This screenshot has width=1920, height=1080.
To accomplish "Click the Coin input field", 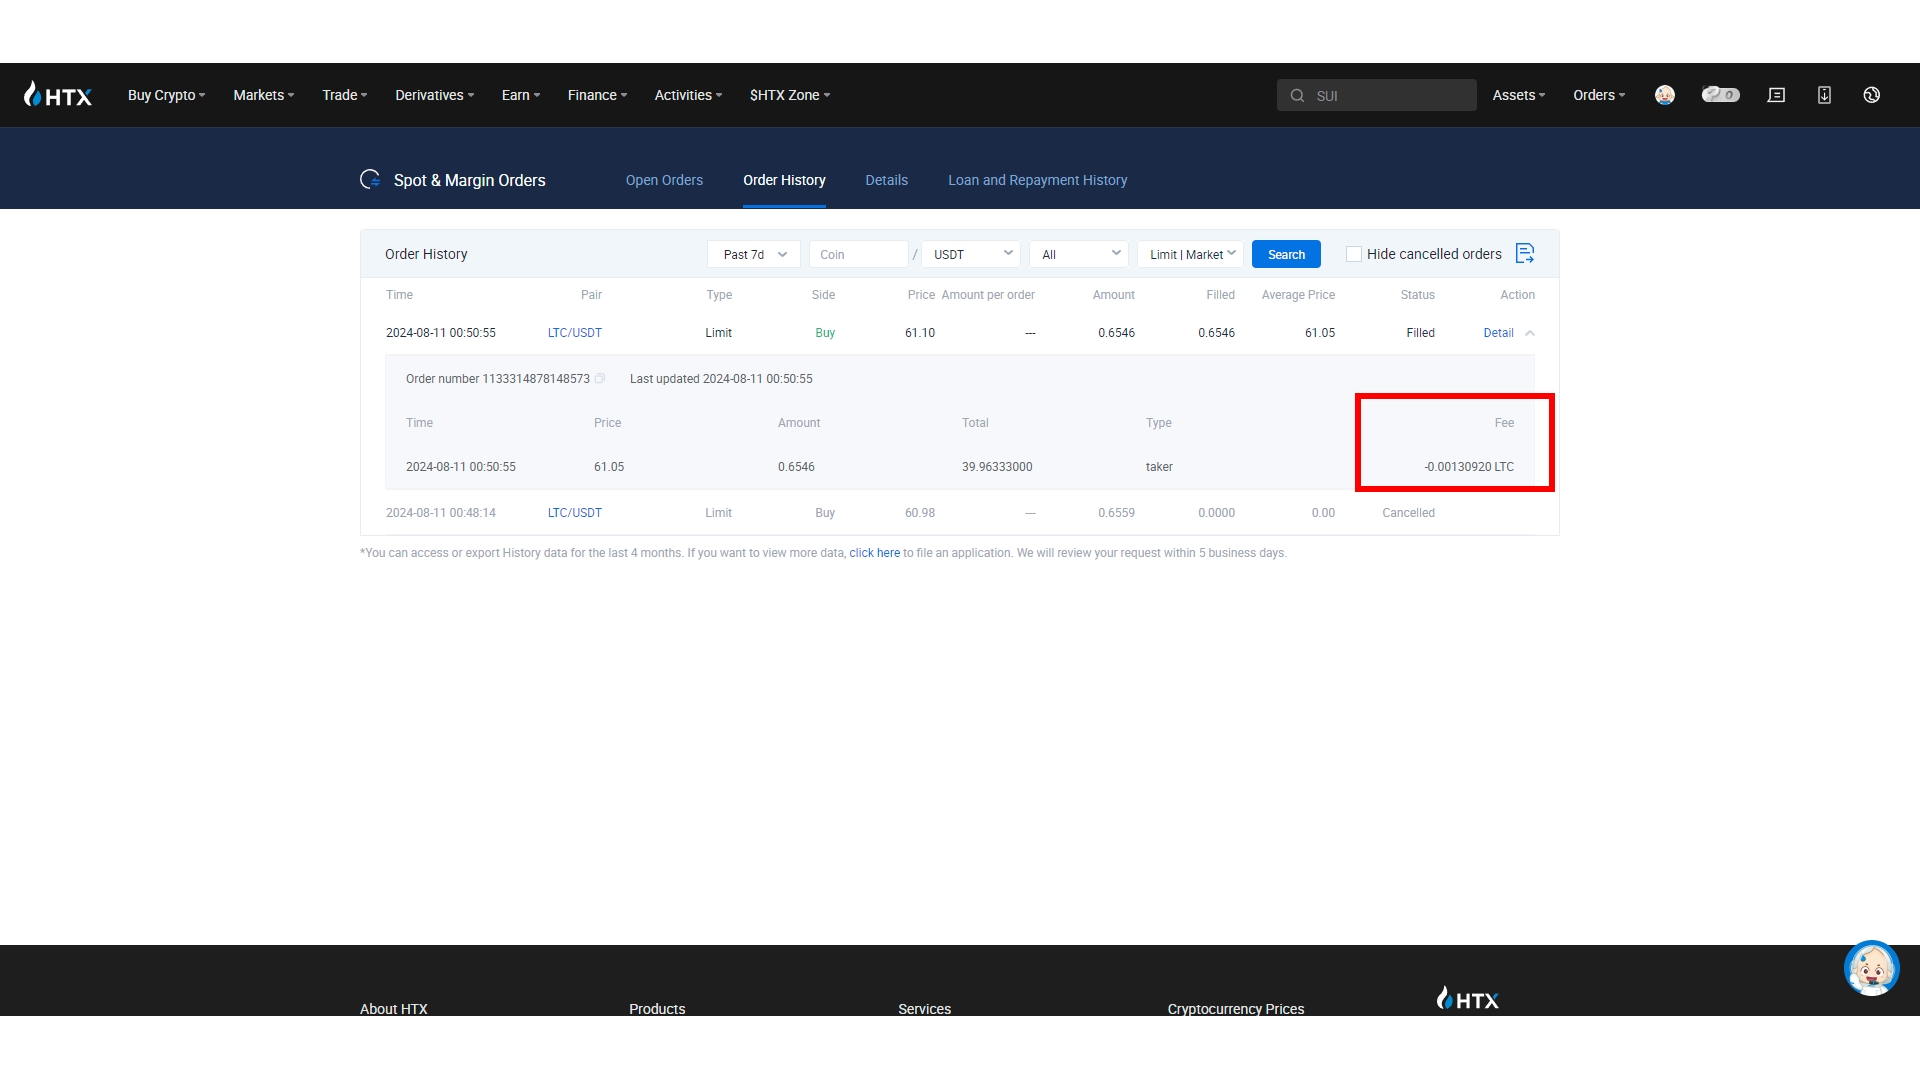I will 859,255.
